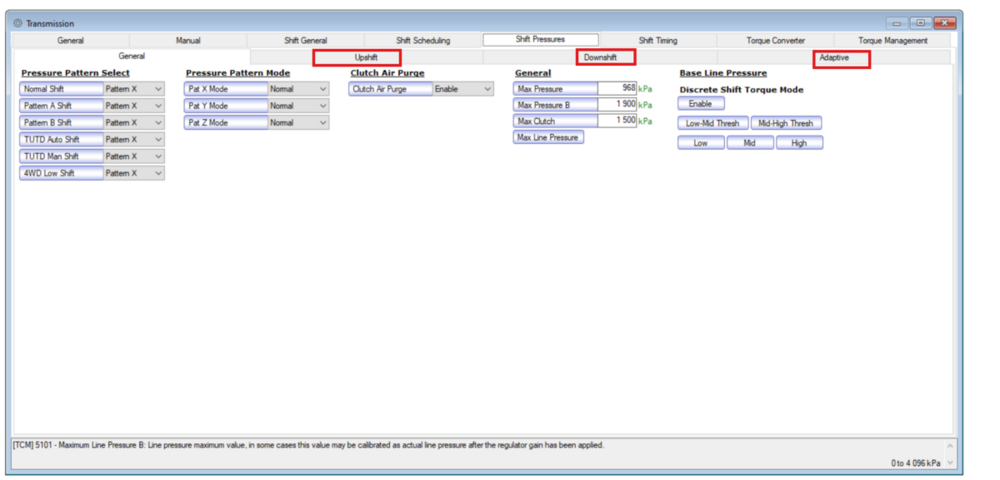Click the Transmission window gear icon

(x=18, y=23)
